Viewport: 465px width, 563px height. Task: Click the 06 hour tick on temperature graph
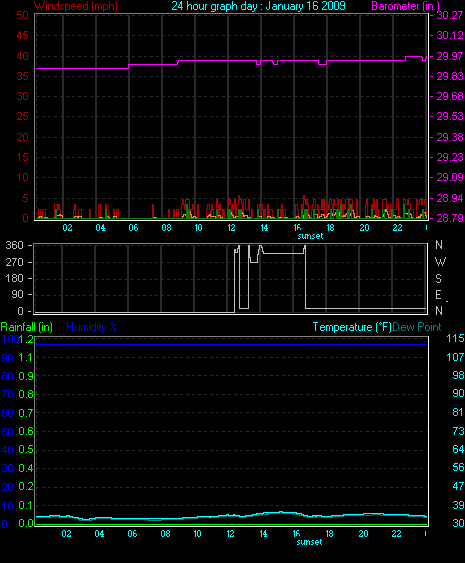pyautogui.click(x=132, y=534)
